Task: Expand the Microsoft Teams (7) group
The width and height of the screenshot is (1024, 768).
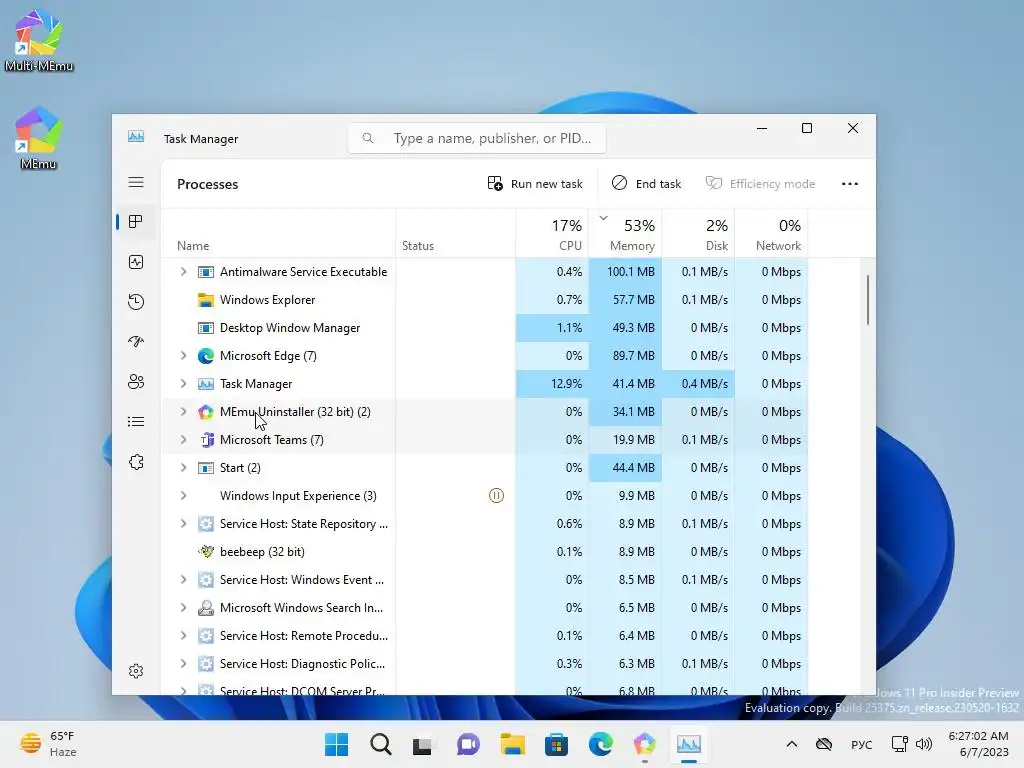Action: point(184,440)
